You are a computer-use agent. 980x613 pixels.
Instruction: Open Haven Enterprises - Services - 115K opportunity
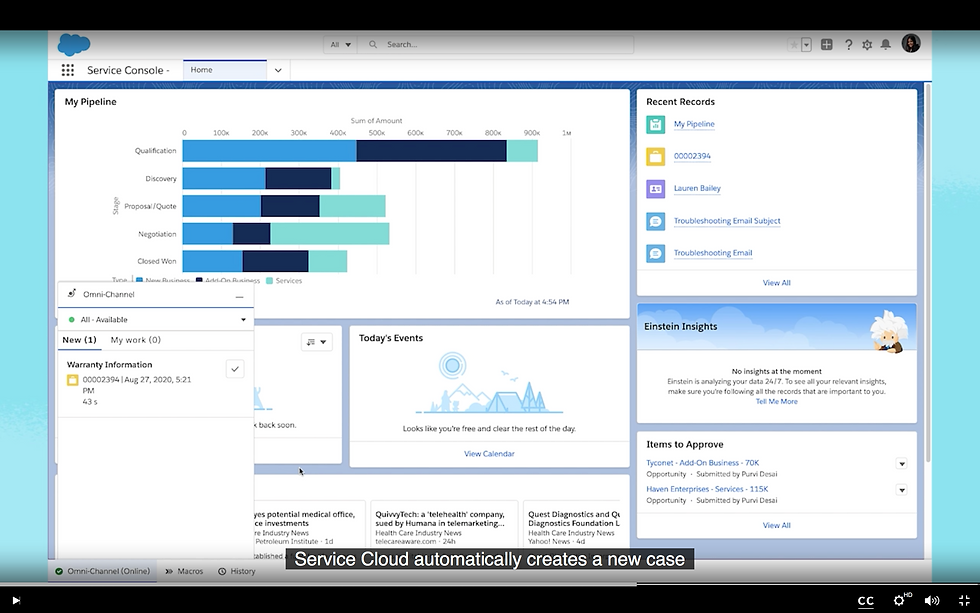[707, 489]
